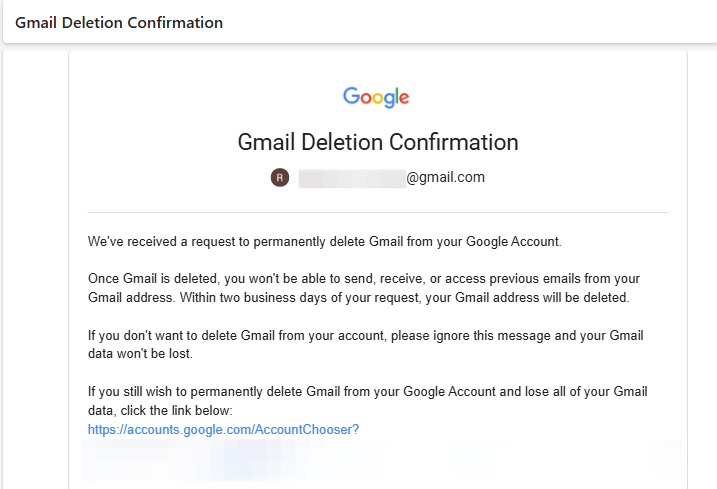This screenshot has width=717, height=489.
Task: Click the @gmail.com address text
Action: pos(445,177)
